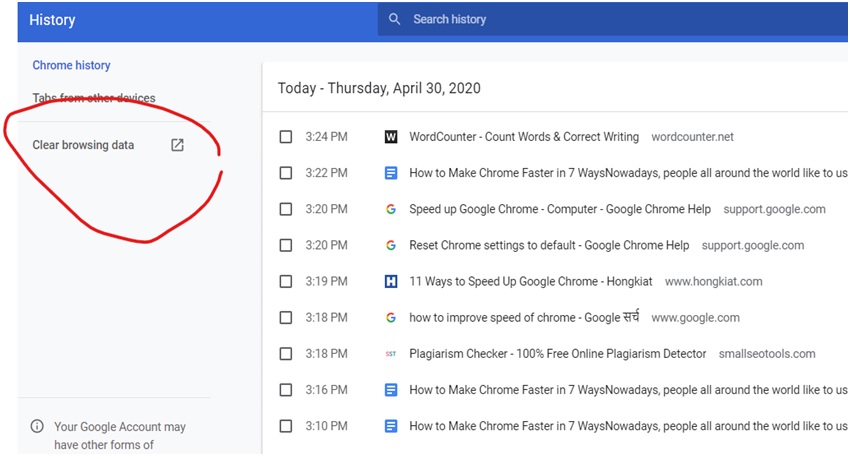The height and width of the screenshot is (459, 850).
Task: Click the 3:19 PM timestamp
Action: click(x=326, y=281)
